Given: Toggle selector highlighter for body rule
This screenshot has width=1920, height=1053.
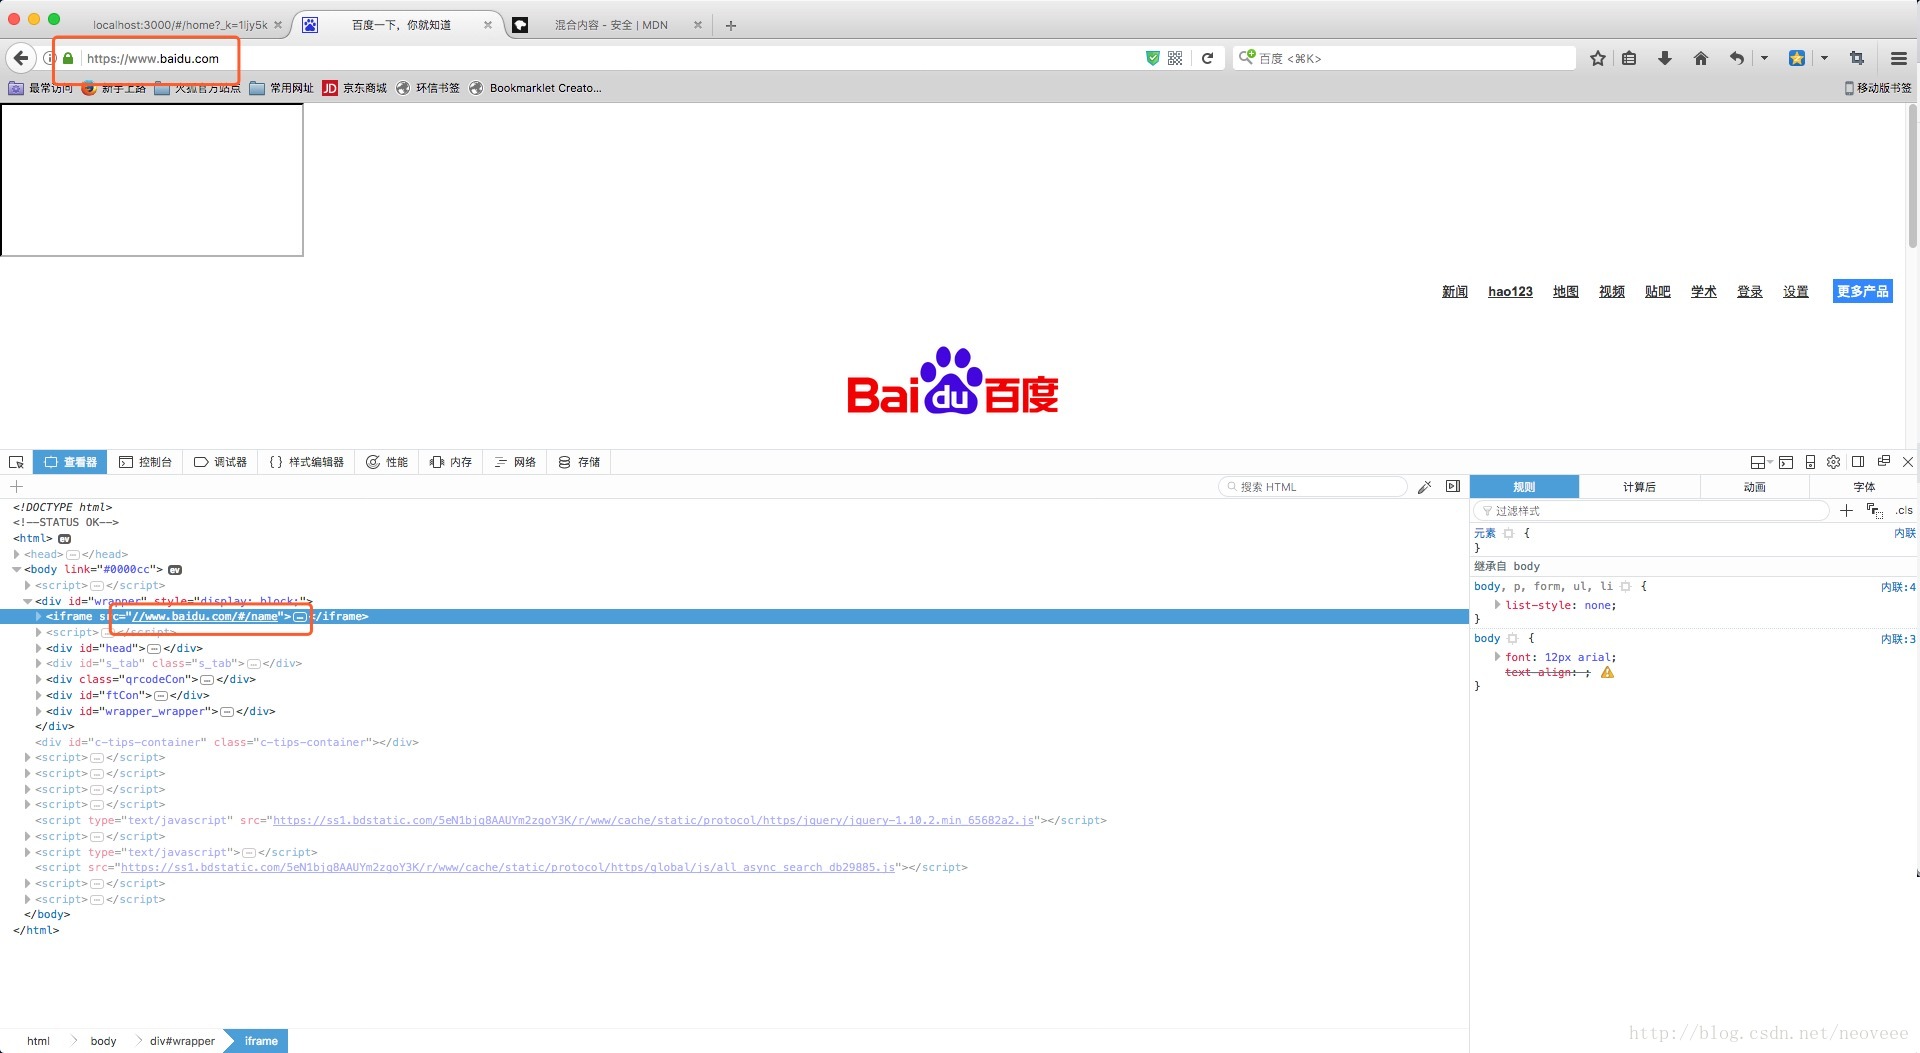Looking at the screenshot, I should click(x=1512, y=638).
